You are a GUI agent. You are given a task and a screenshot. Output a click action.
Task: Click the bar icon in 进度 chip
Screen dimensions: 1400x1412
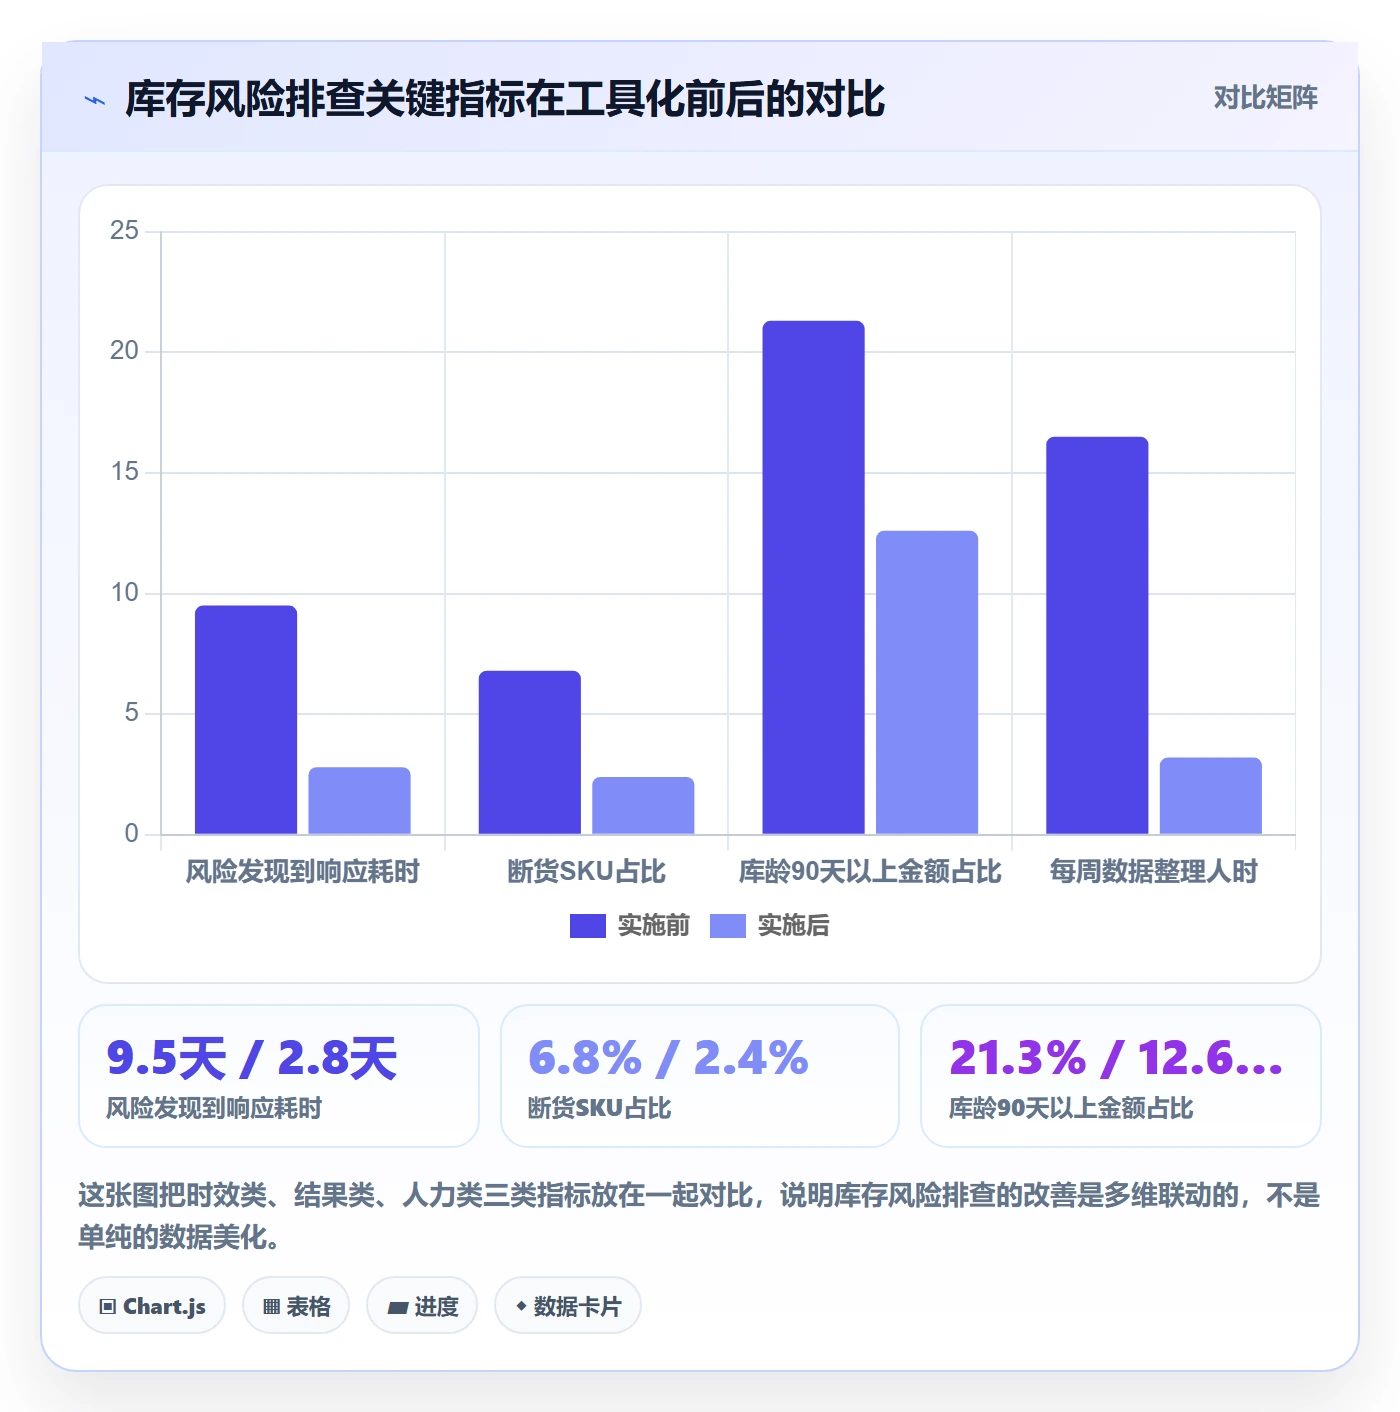398,1307
